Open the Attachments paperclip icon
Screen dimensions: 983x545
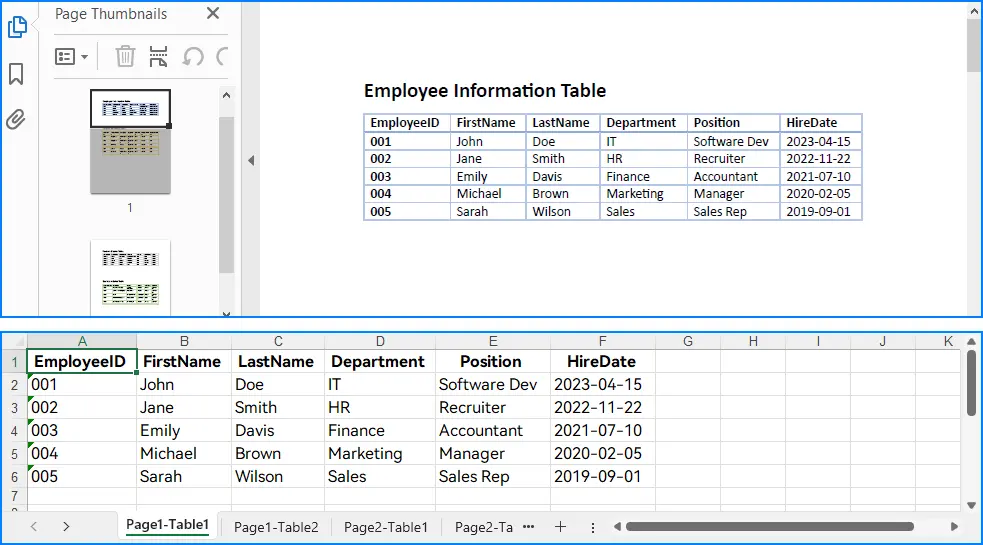(16, 119)
